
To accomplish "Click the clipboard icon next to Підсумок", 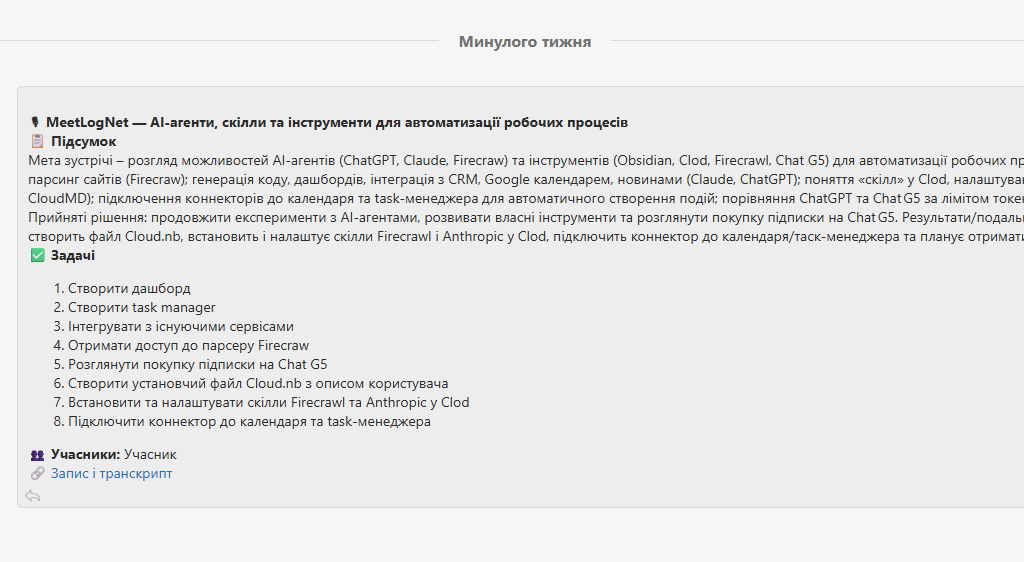I will [x=37, y=141].
